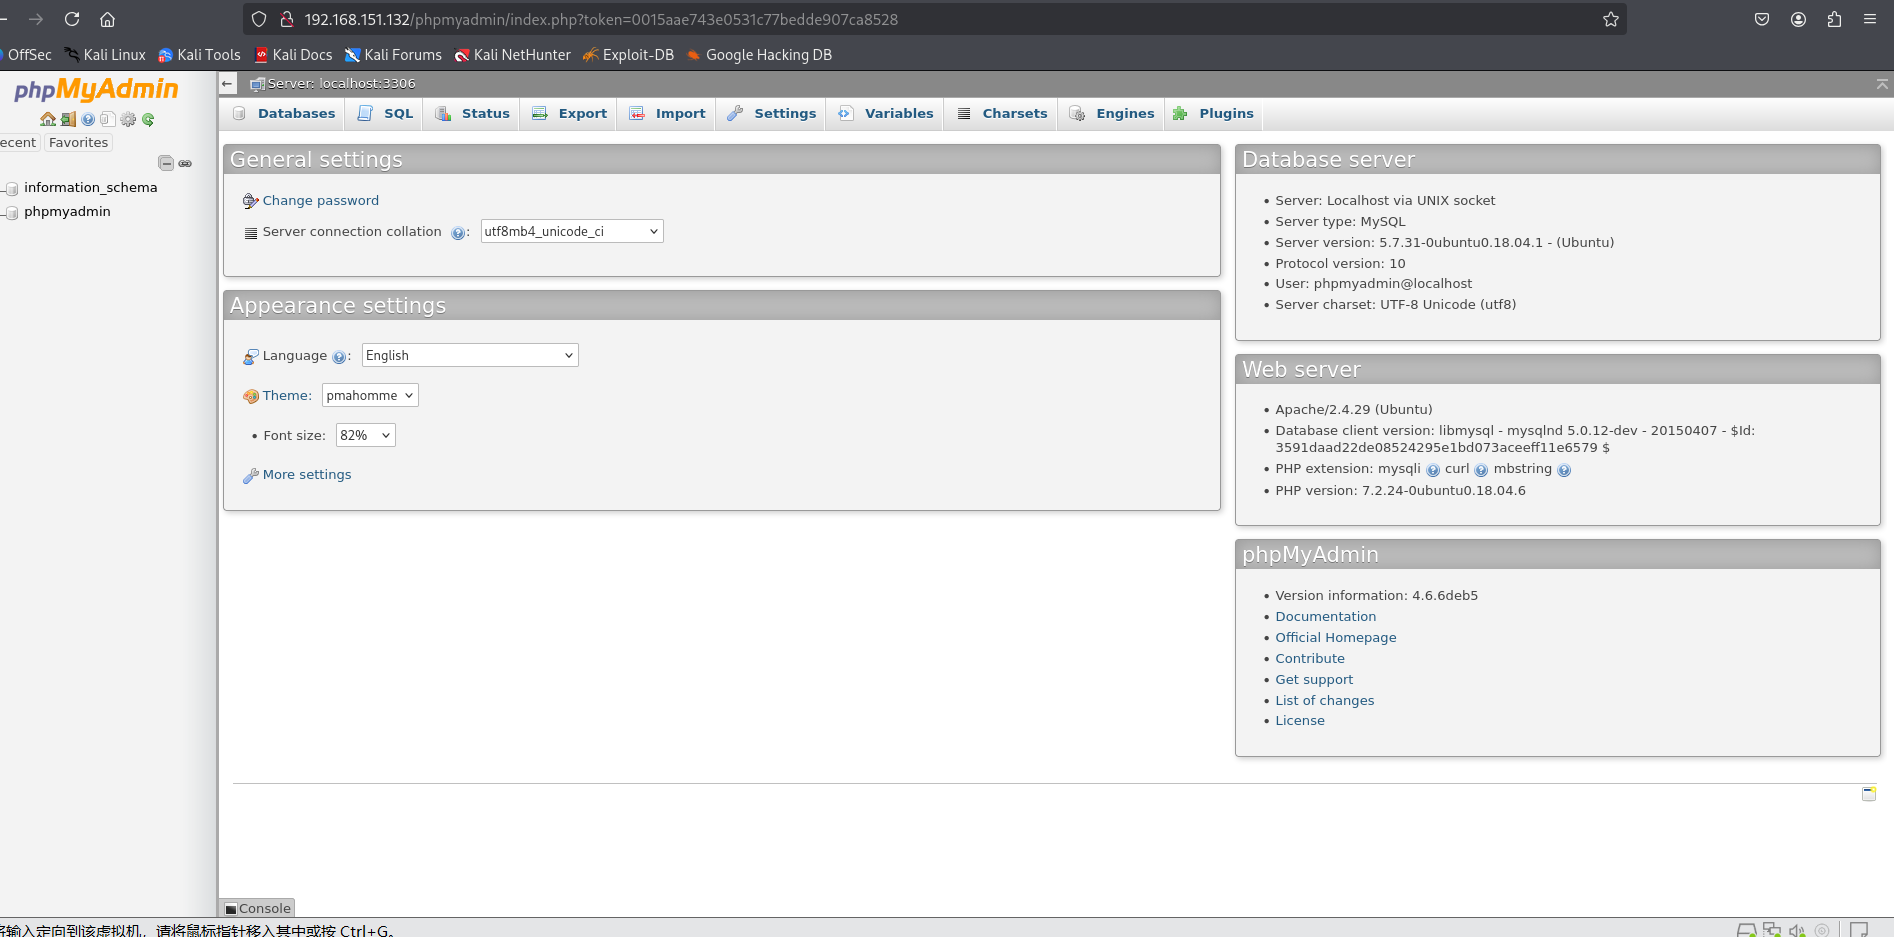
Task: Click the green reload navigation panel icon
Action: click(148, 120)
